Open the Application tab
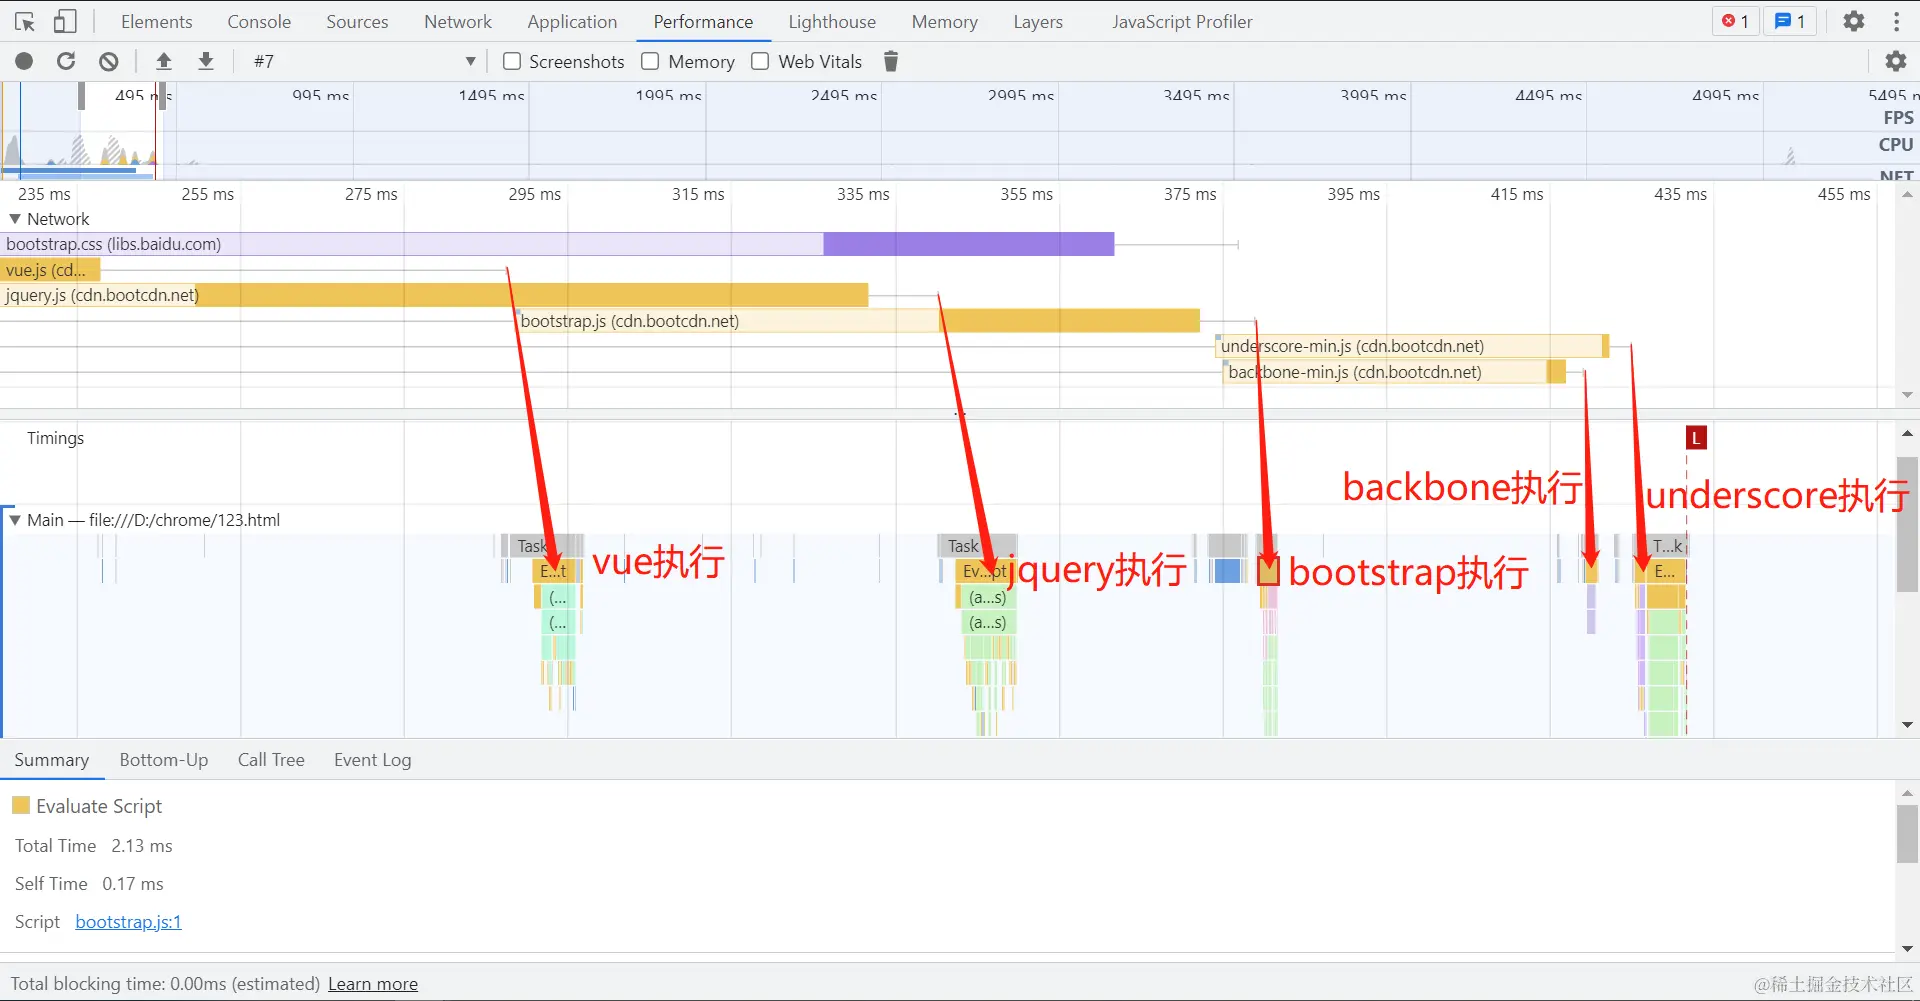 pos(572,21)
